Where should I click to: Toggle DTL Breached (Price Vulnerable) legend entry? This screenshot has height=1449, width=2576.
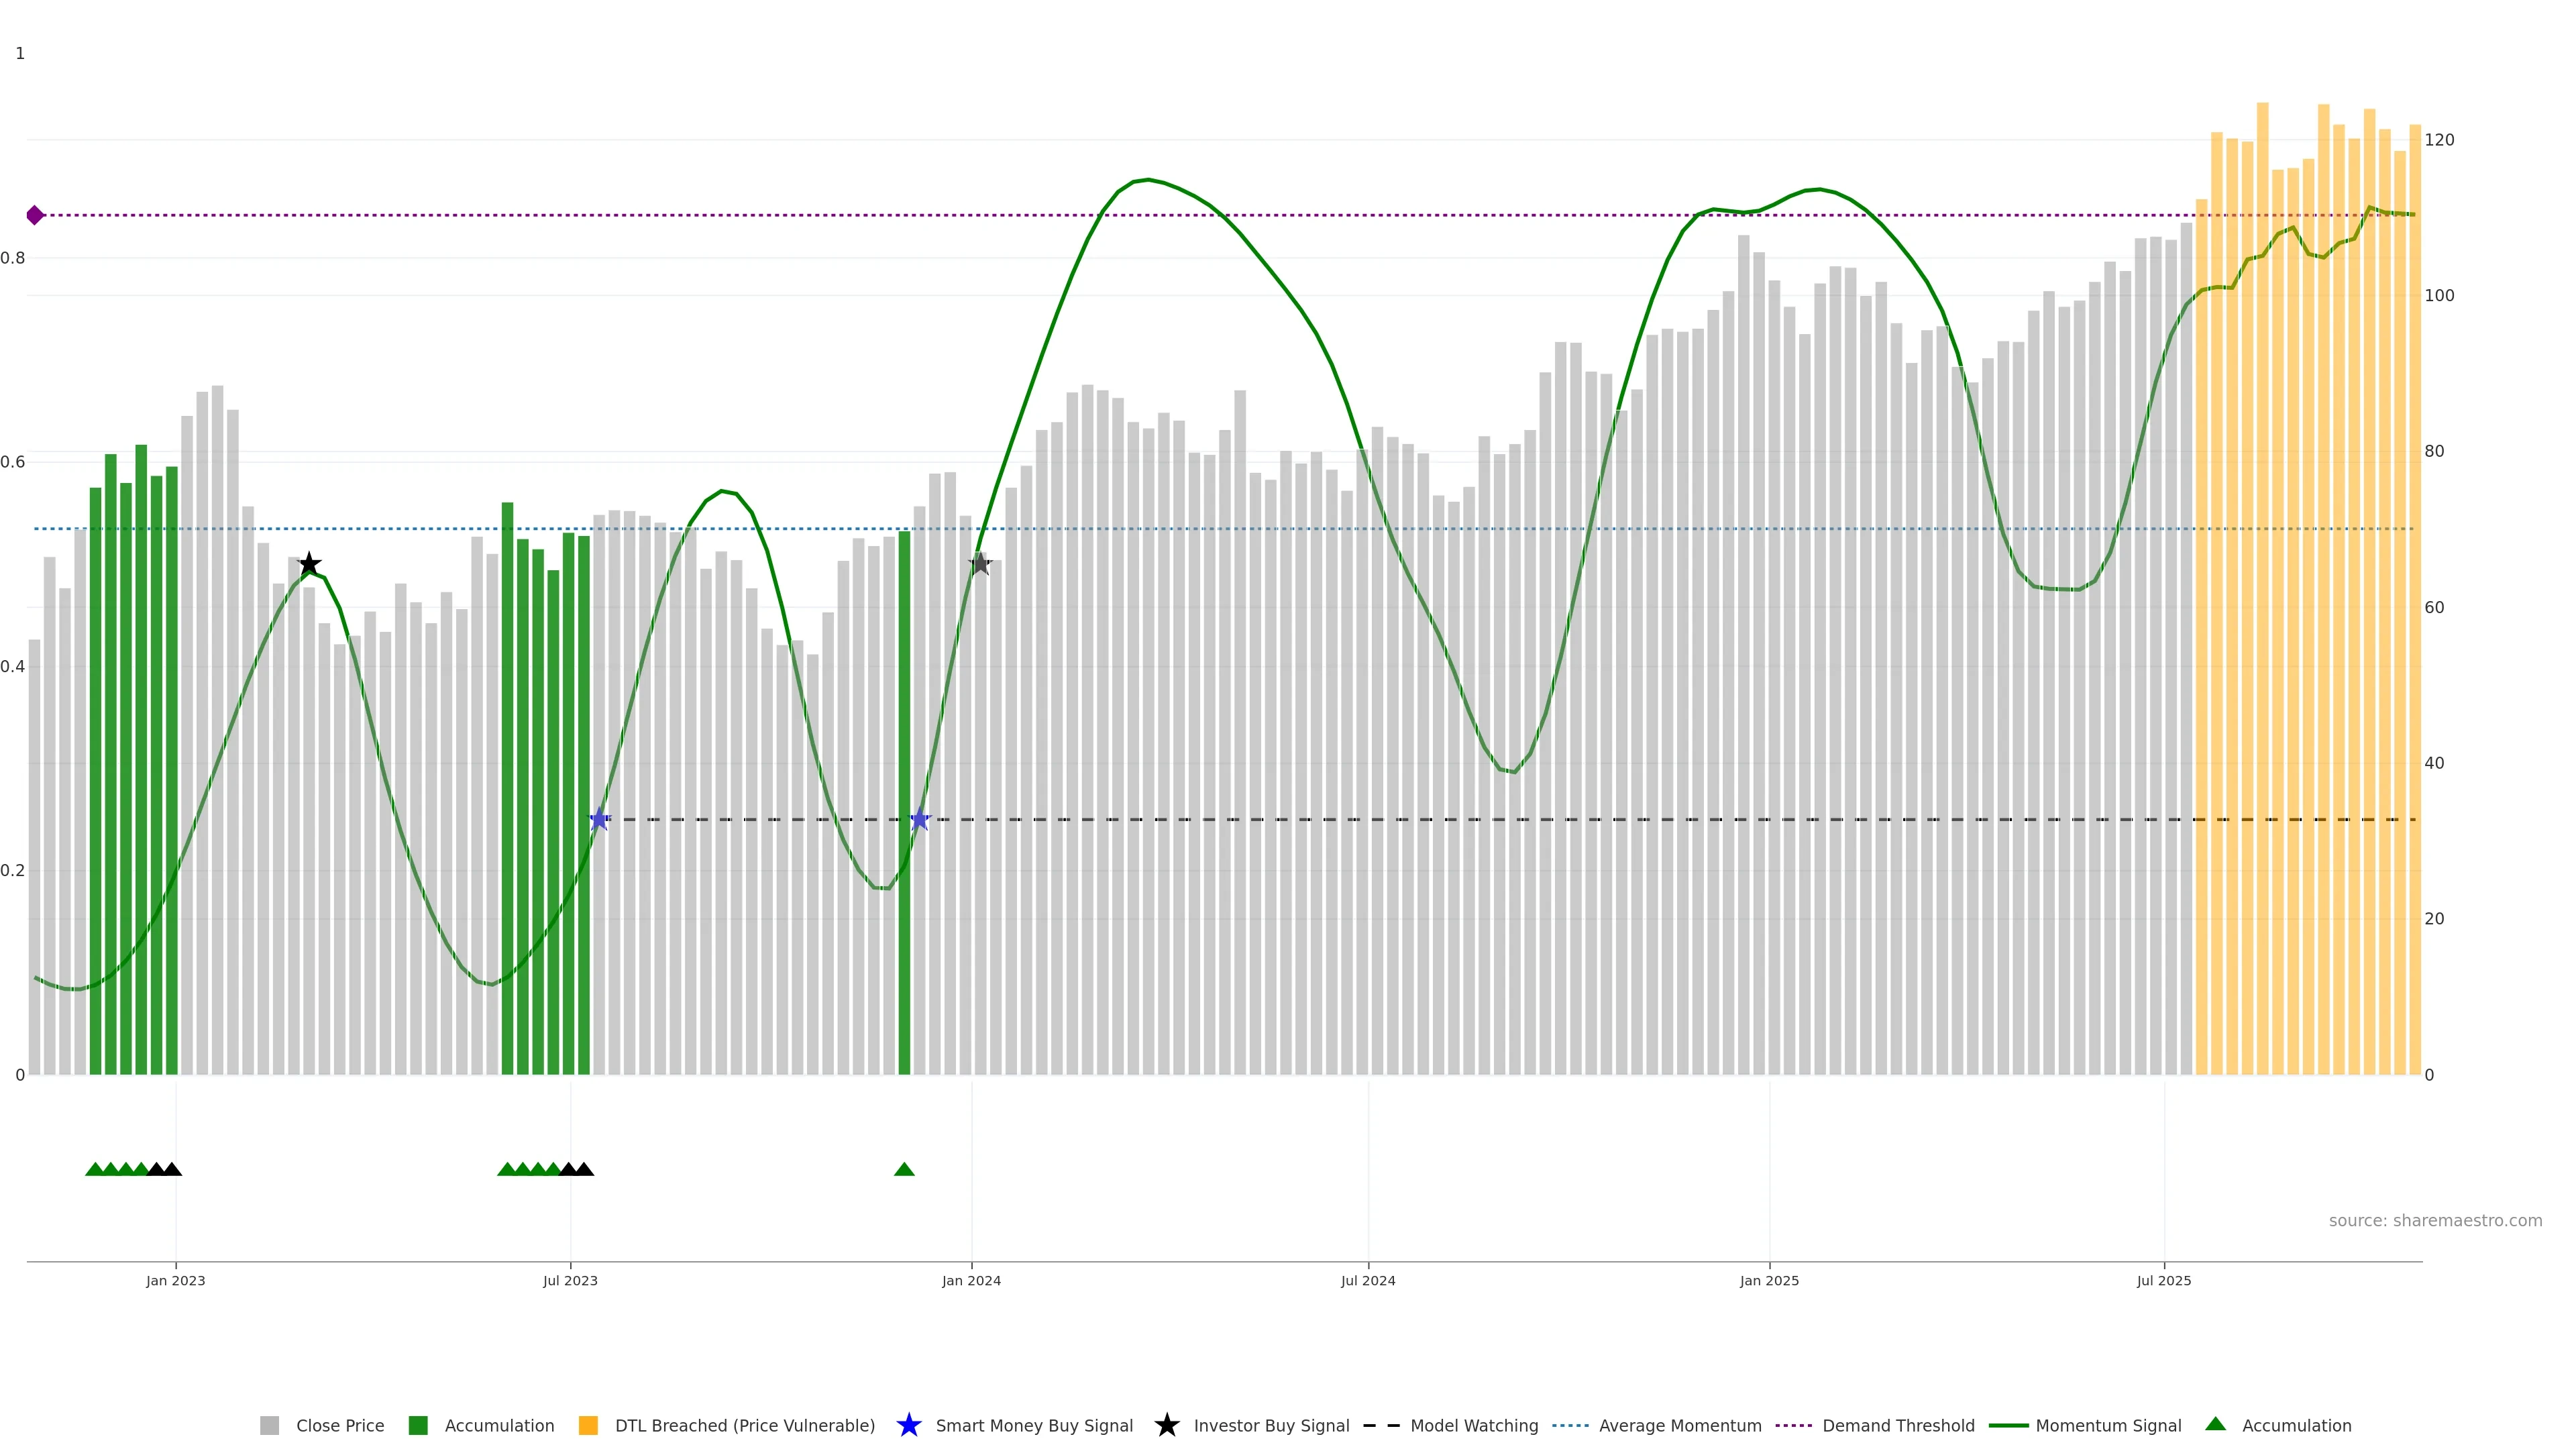744,1425
